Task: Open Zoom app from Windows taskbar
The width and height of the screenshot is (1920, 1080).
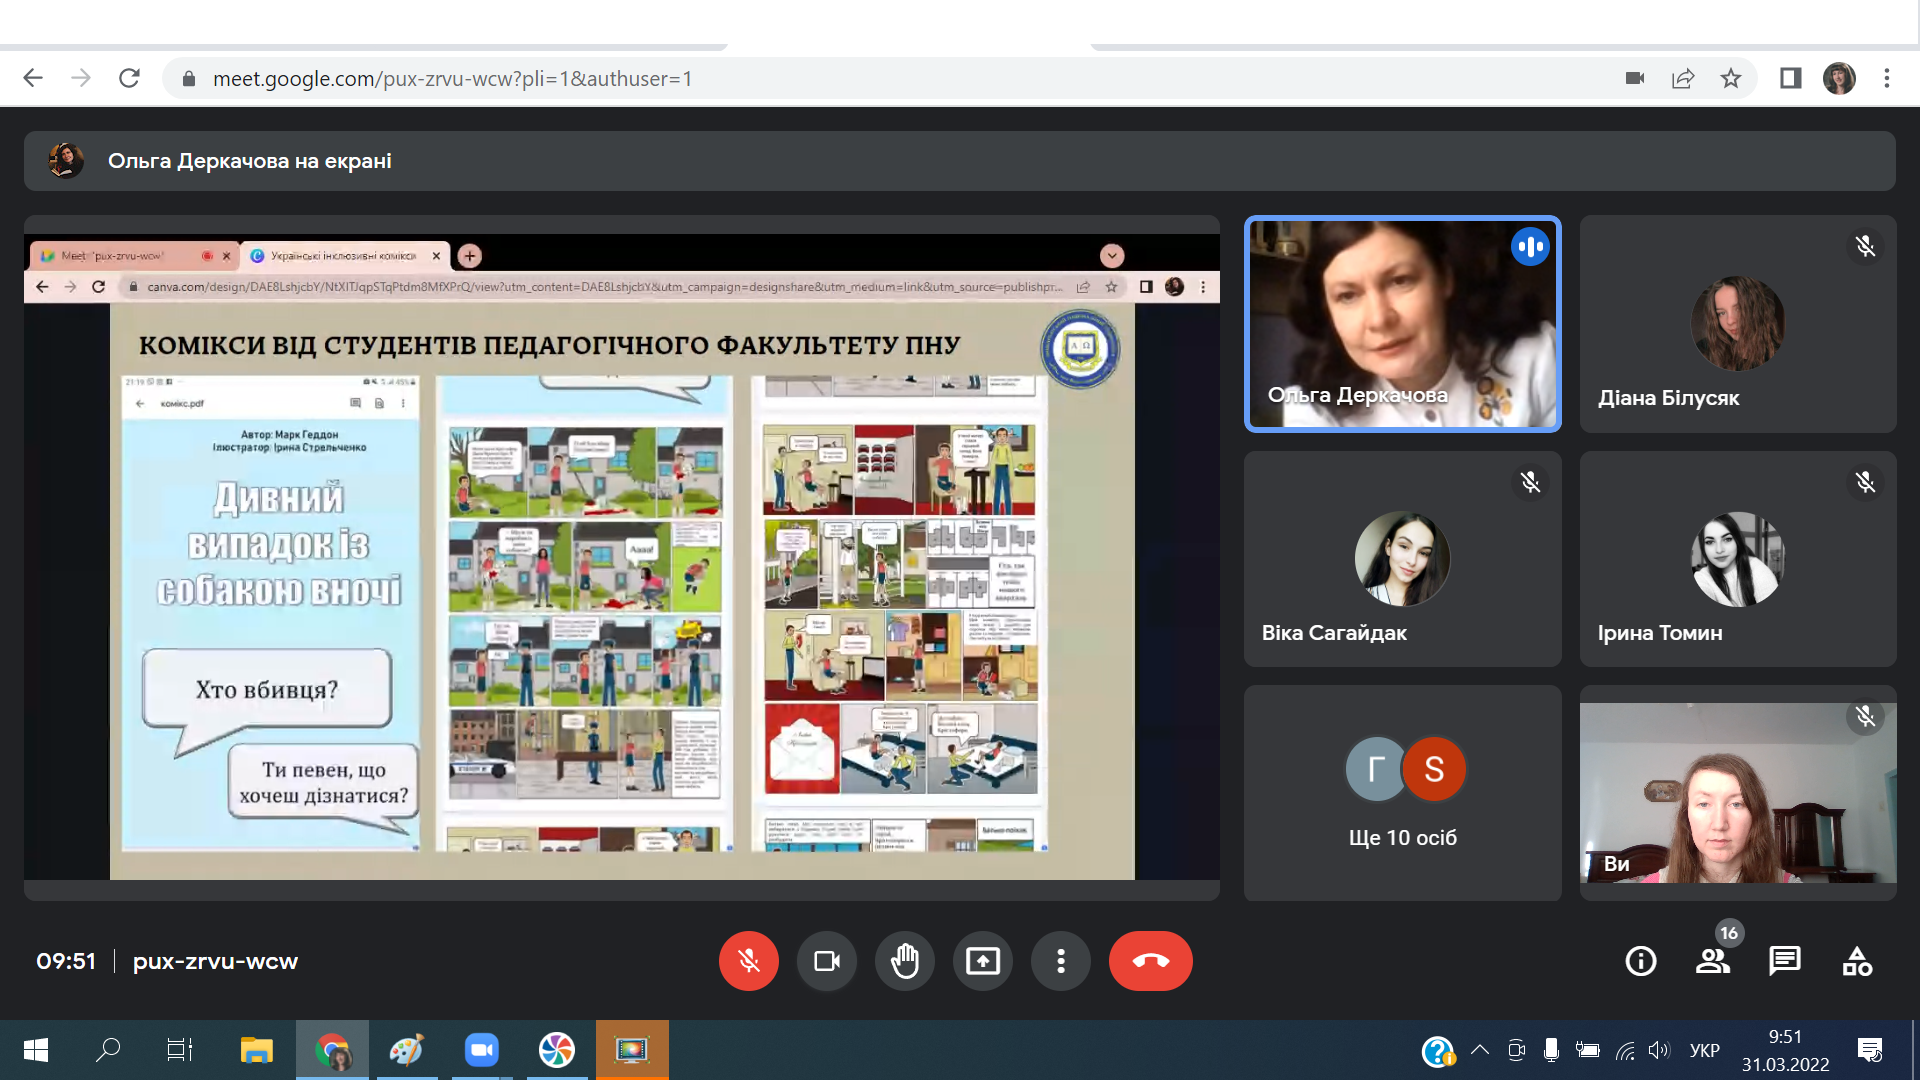Action: pyautogui.click(x=482, y=1050)
